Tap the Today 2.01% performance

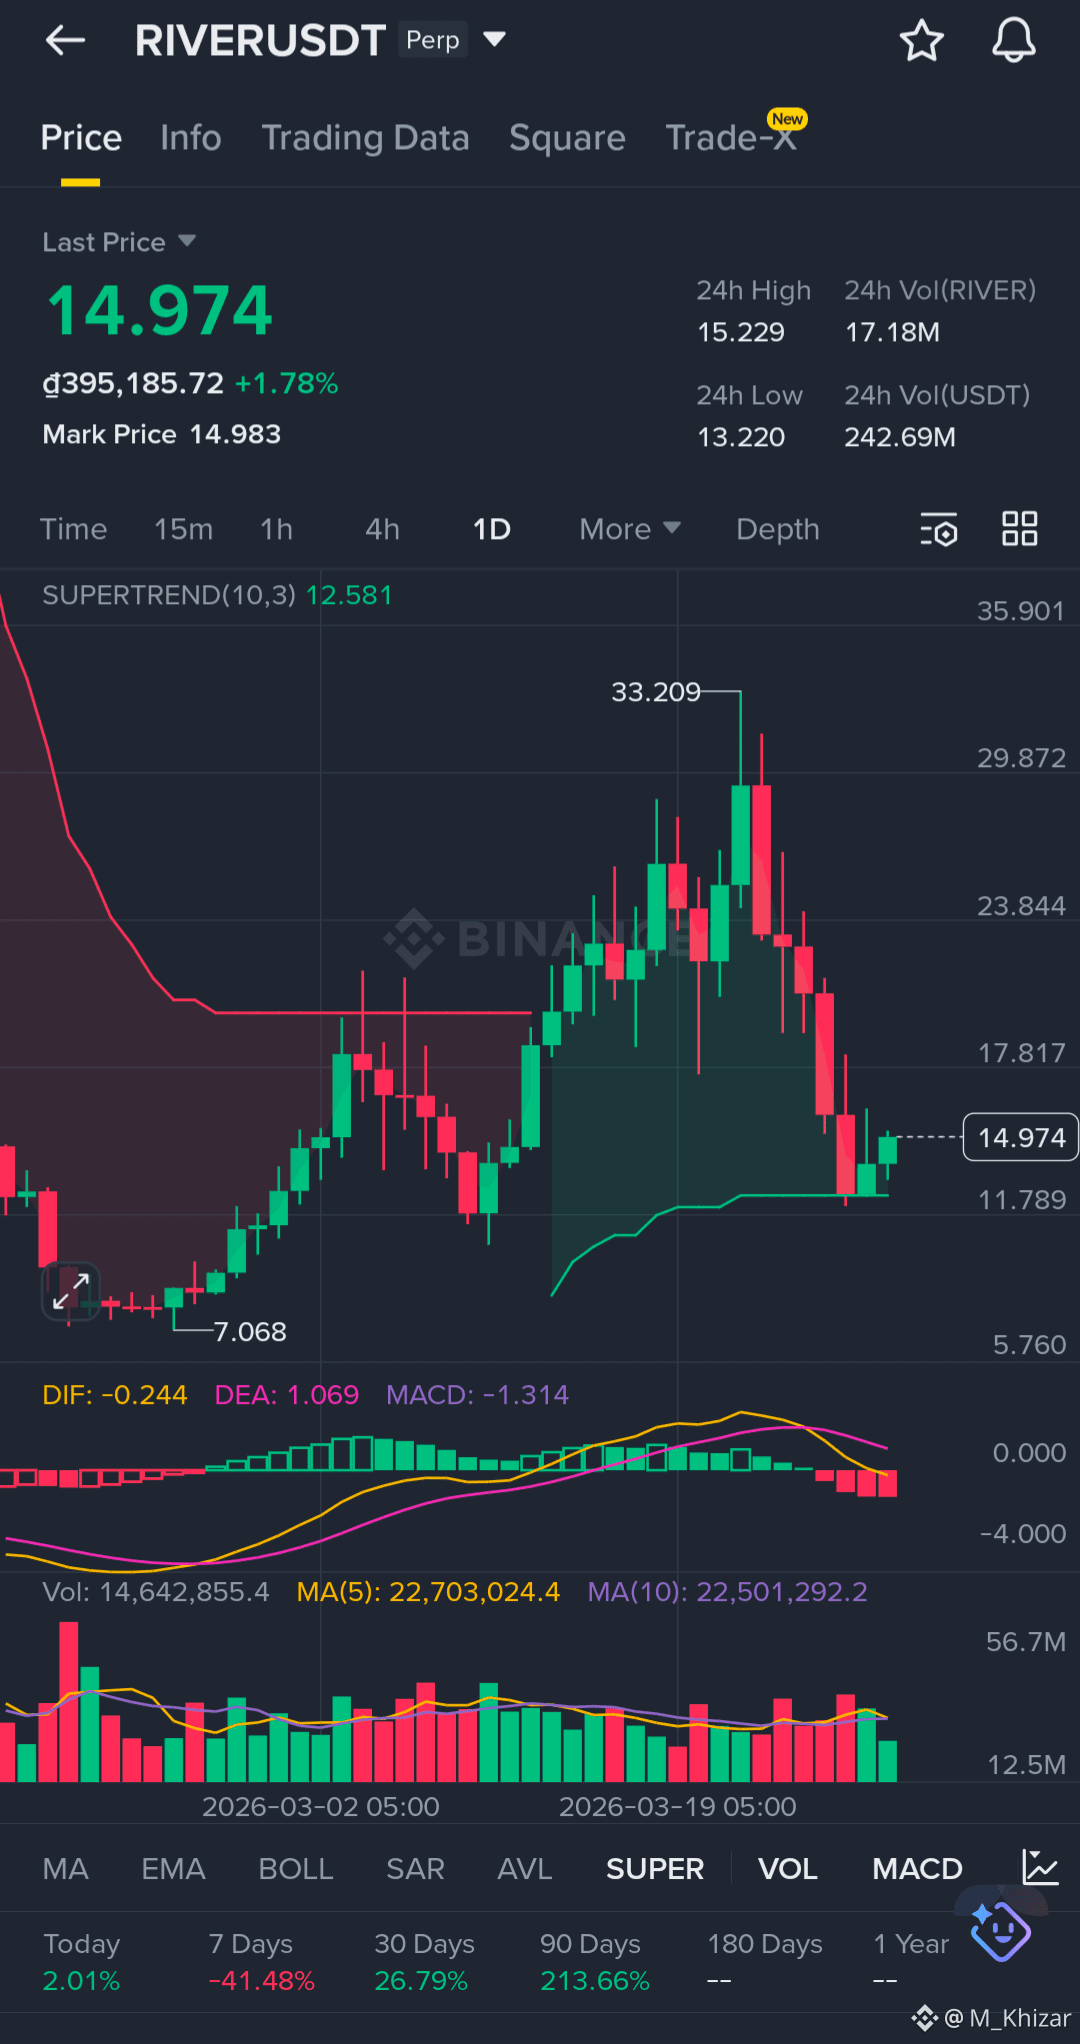(x=81, y=1962)
